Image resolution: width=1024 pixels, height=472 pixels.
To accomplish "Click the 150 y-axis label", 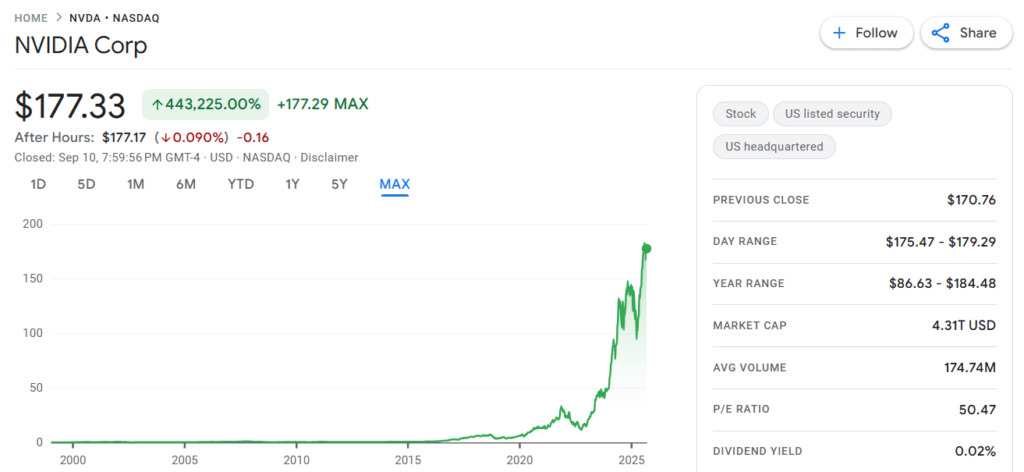I will pyautogui.click(x=33, y=279).
